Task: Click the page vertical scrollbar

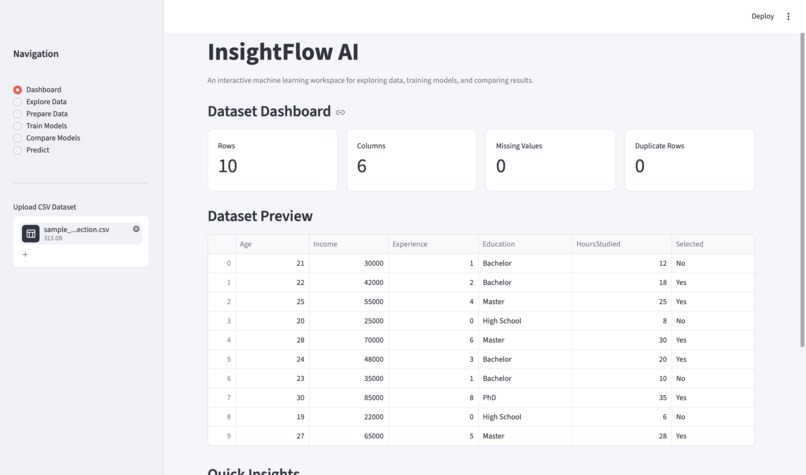Action: [x=802, y=190]
